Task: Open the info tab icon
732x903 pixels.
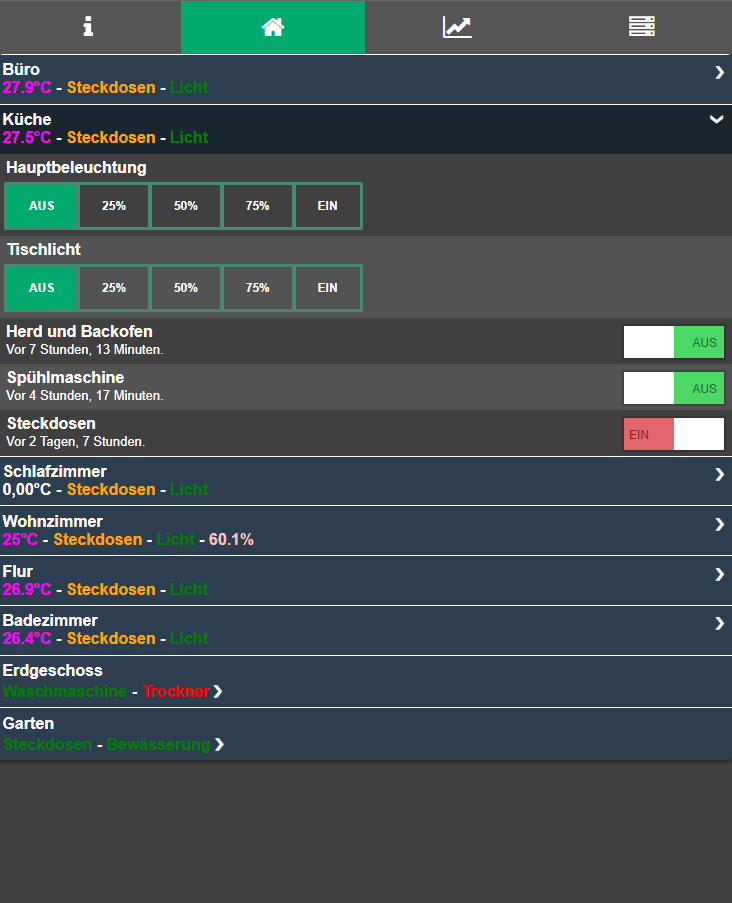Action: (89, 27)
